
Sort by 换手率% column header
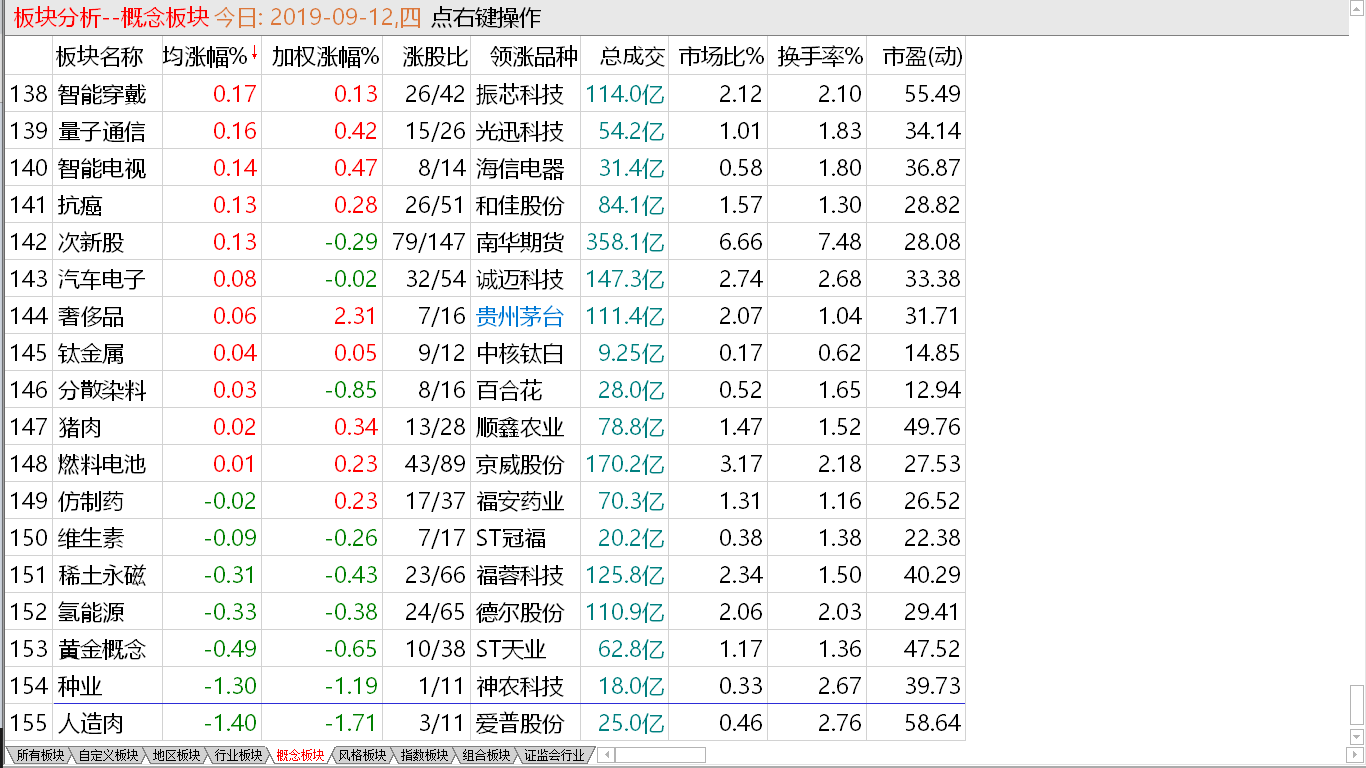pyautogui.click(x=820, y=56)
